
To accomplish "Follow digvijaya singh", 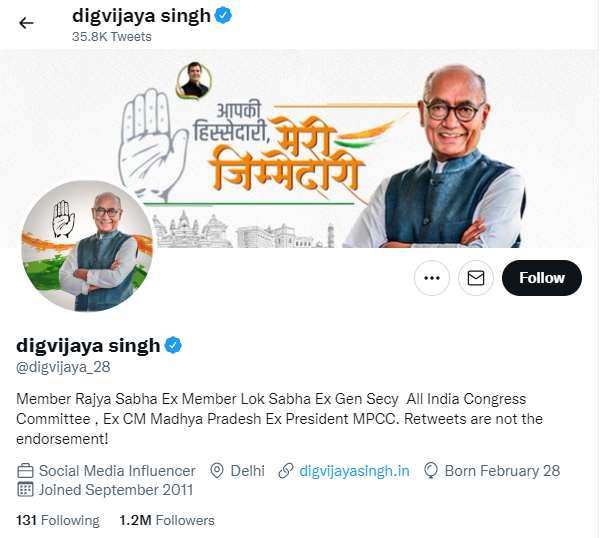I will click(x=542, y=278).
